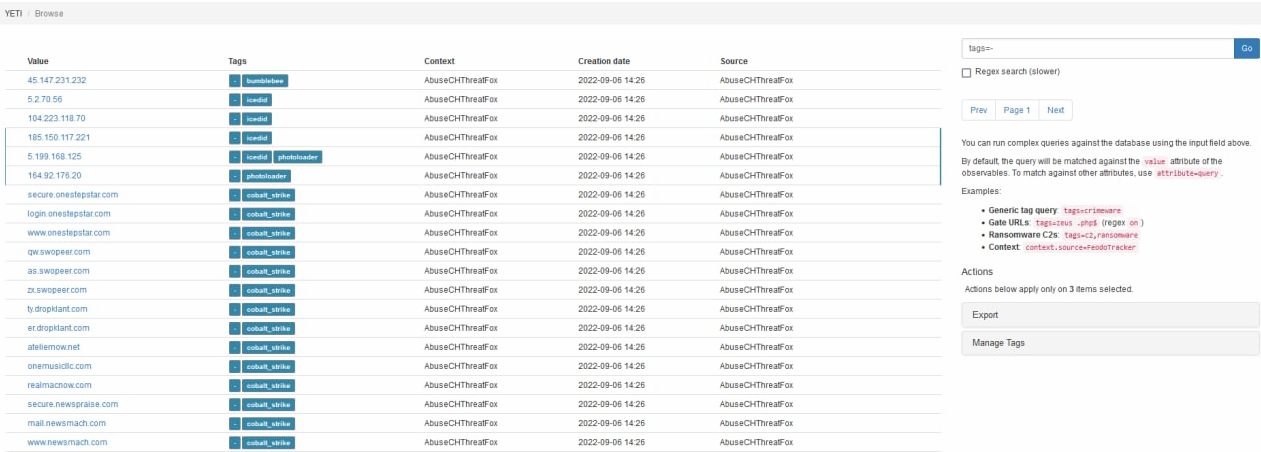Click the minus button in the 164.92.176.20 row
Image resolution: width=1261 pixels, height=452 pixels.
235,176
